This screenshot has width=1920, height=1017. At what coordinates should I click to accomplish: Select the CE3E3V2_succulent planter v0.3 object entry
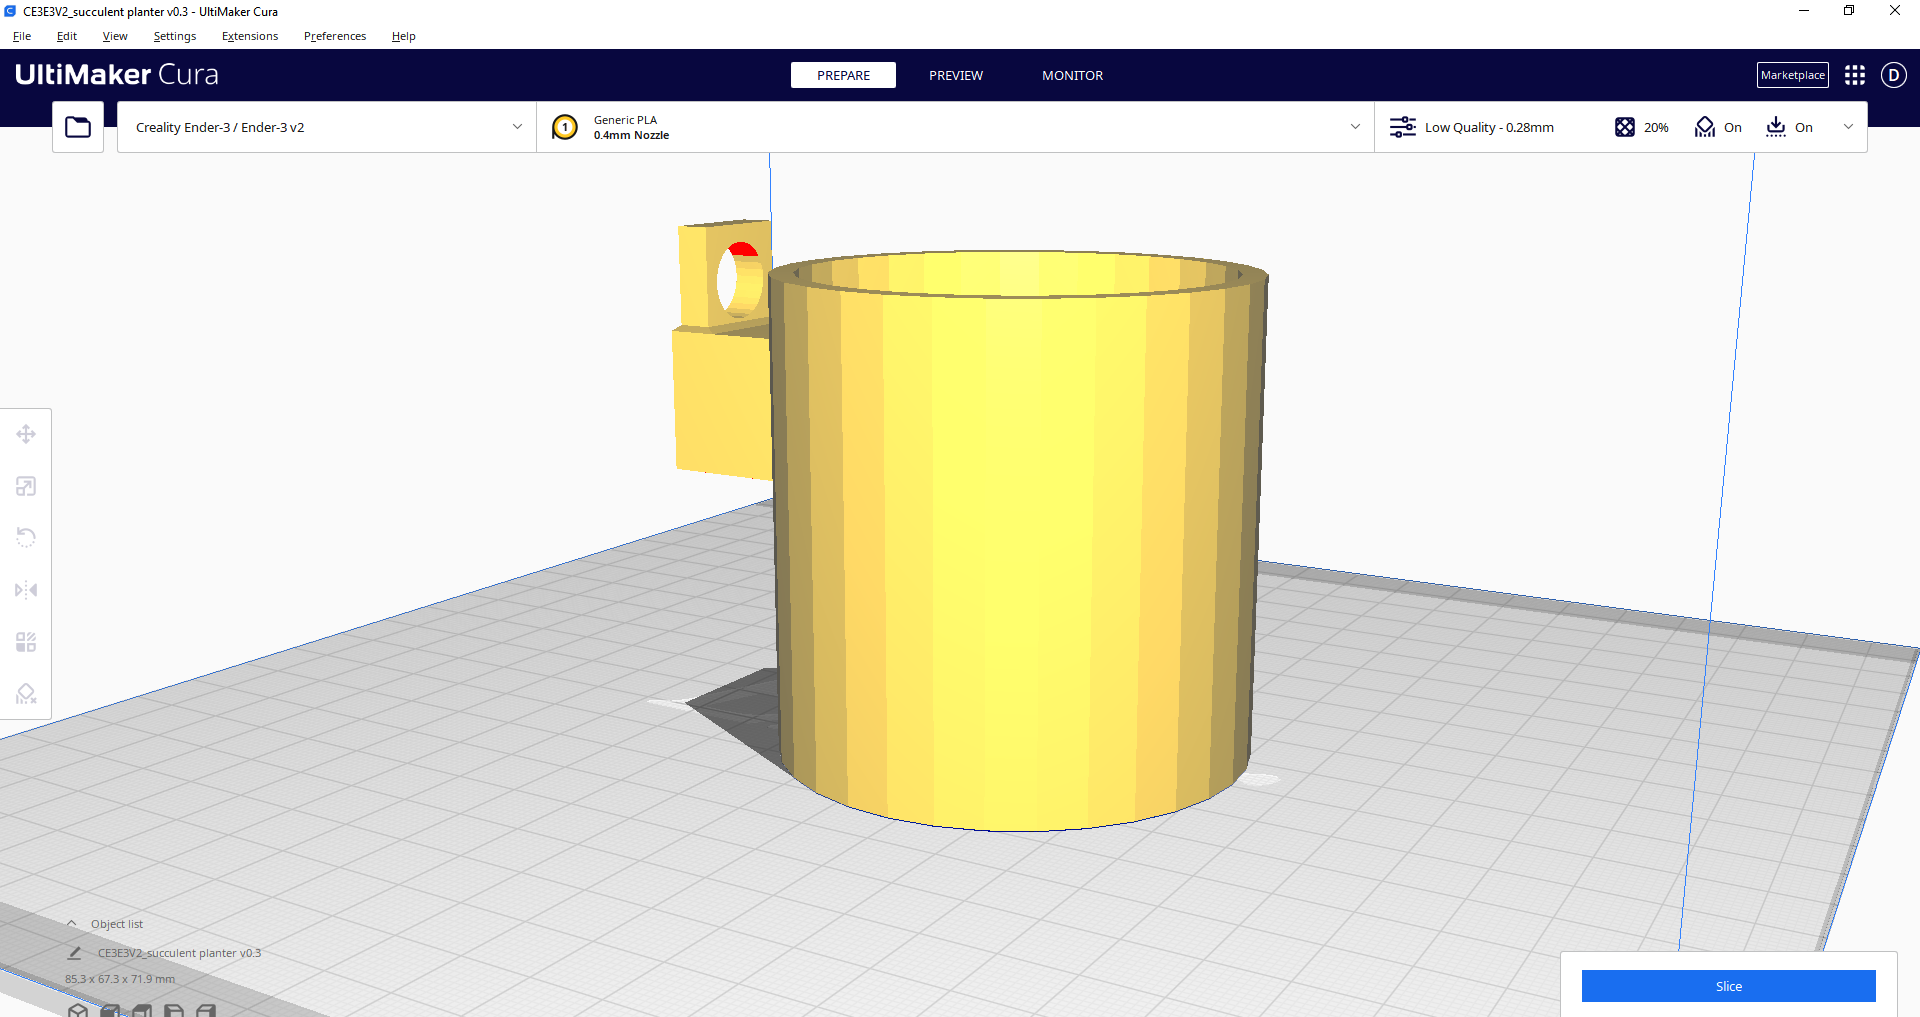pos(179,953)
